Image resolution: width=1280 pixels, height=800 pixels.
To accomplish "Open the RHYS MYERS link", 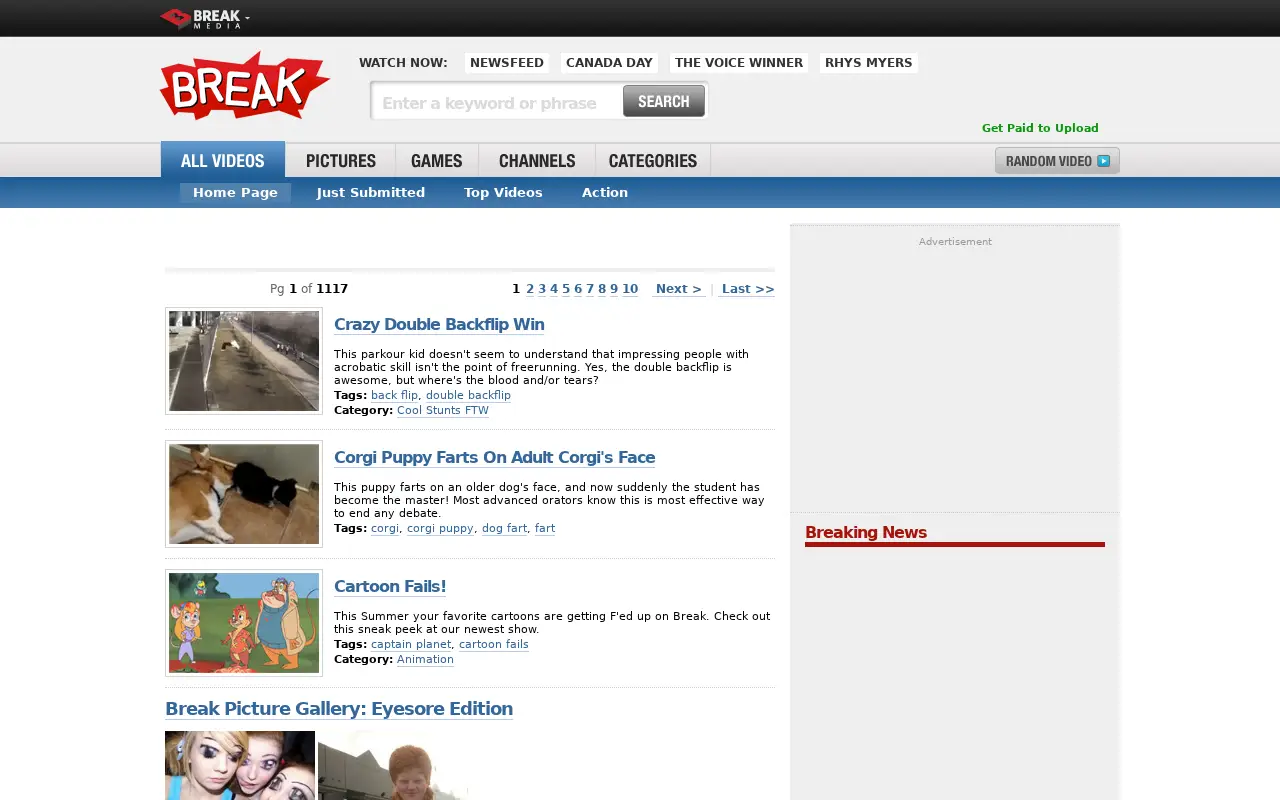I will click(869, 63).
